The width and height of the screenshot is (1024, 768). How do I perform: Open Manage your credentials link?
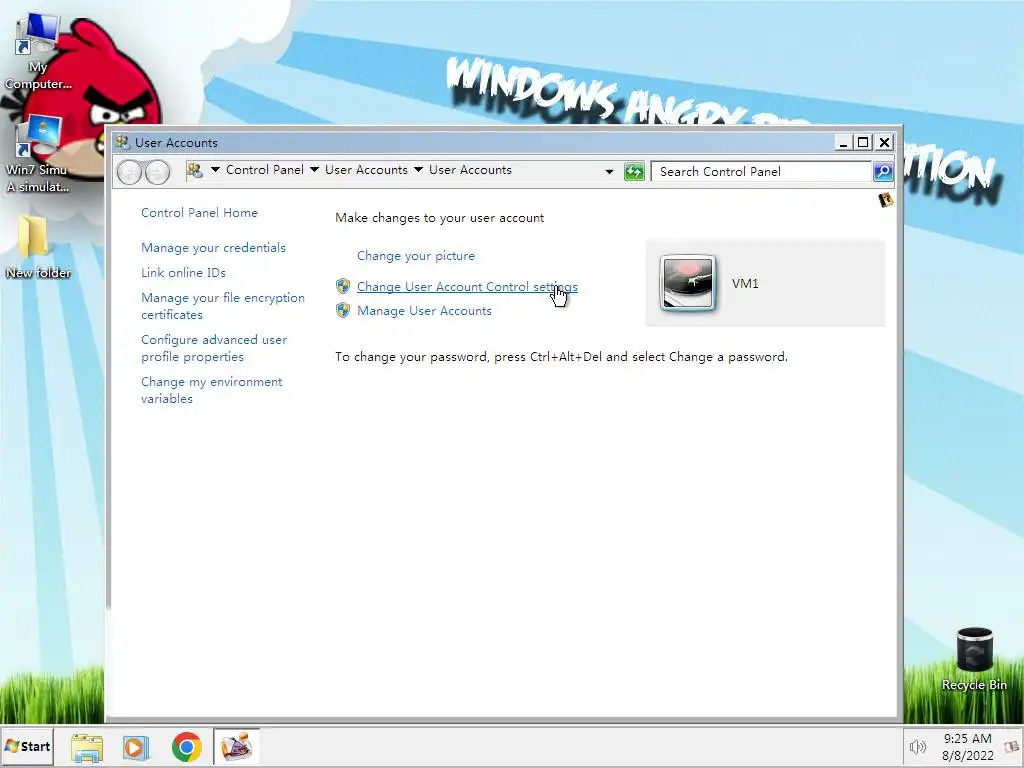pyautogui.click(x=214, y=248)
